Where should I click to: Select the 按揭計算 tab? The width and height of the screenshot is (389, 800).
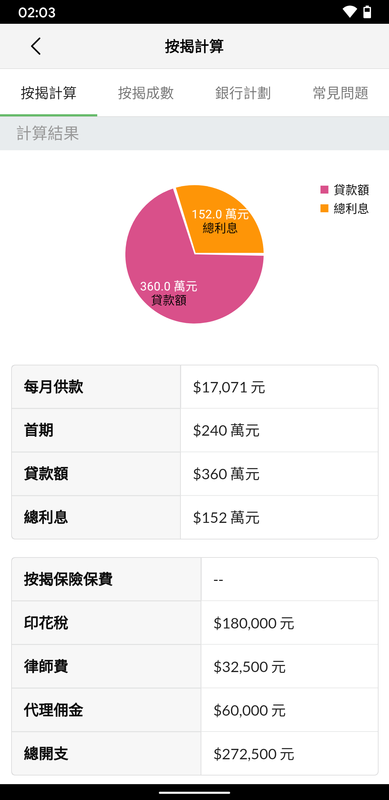[48, 93]
